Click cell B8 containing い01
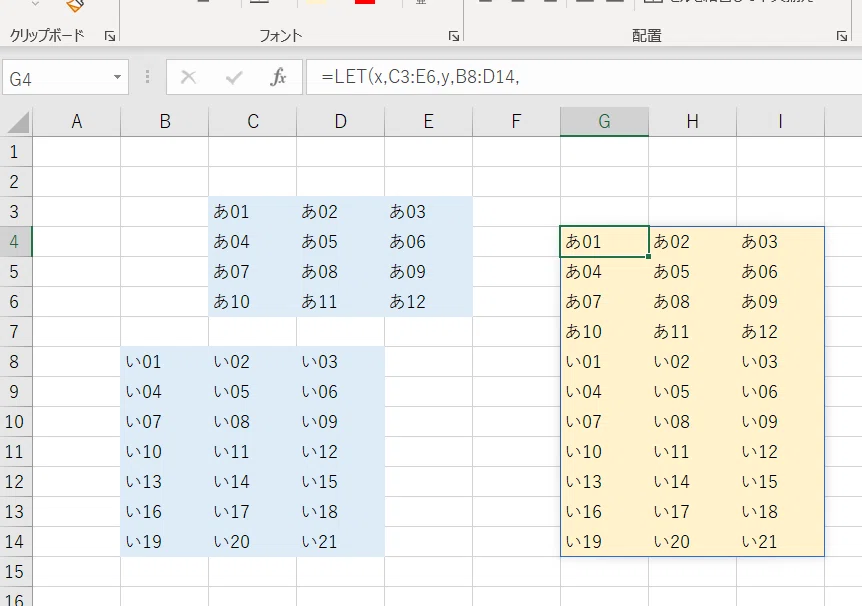862x606 pixels. pyautogui.click(x=165, y=362)
